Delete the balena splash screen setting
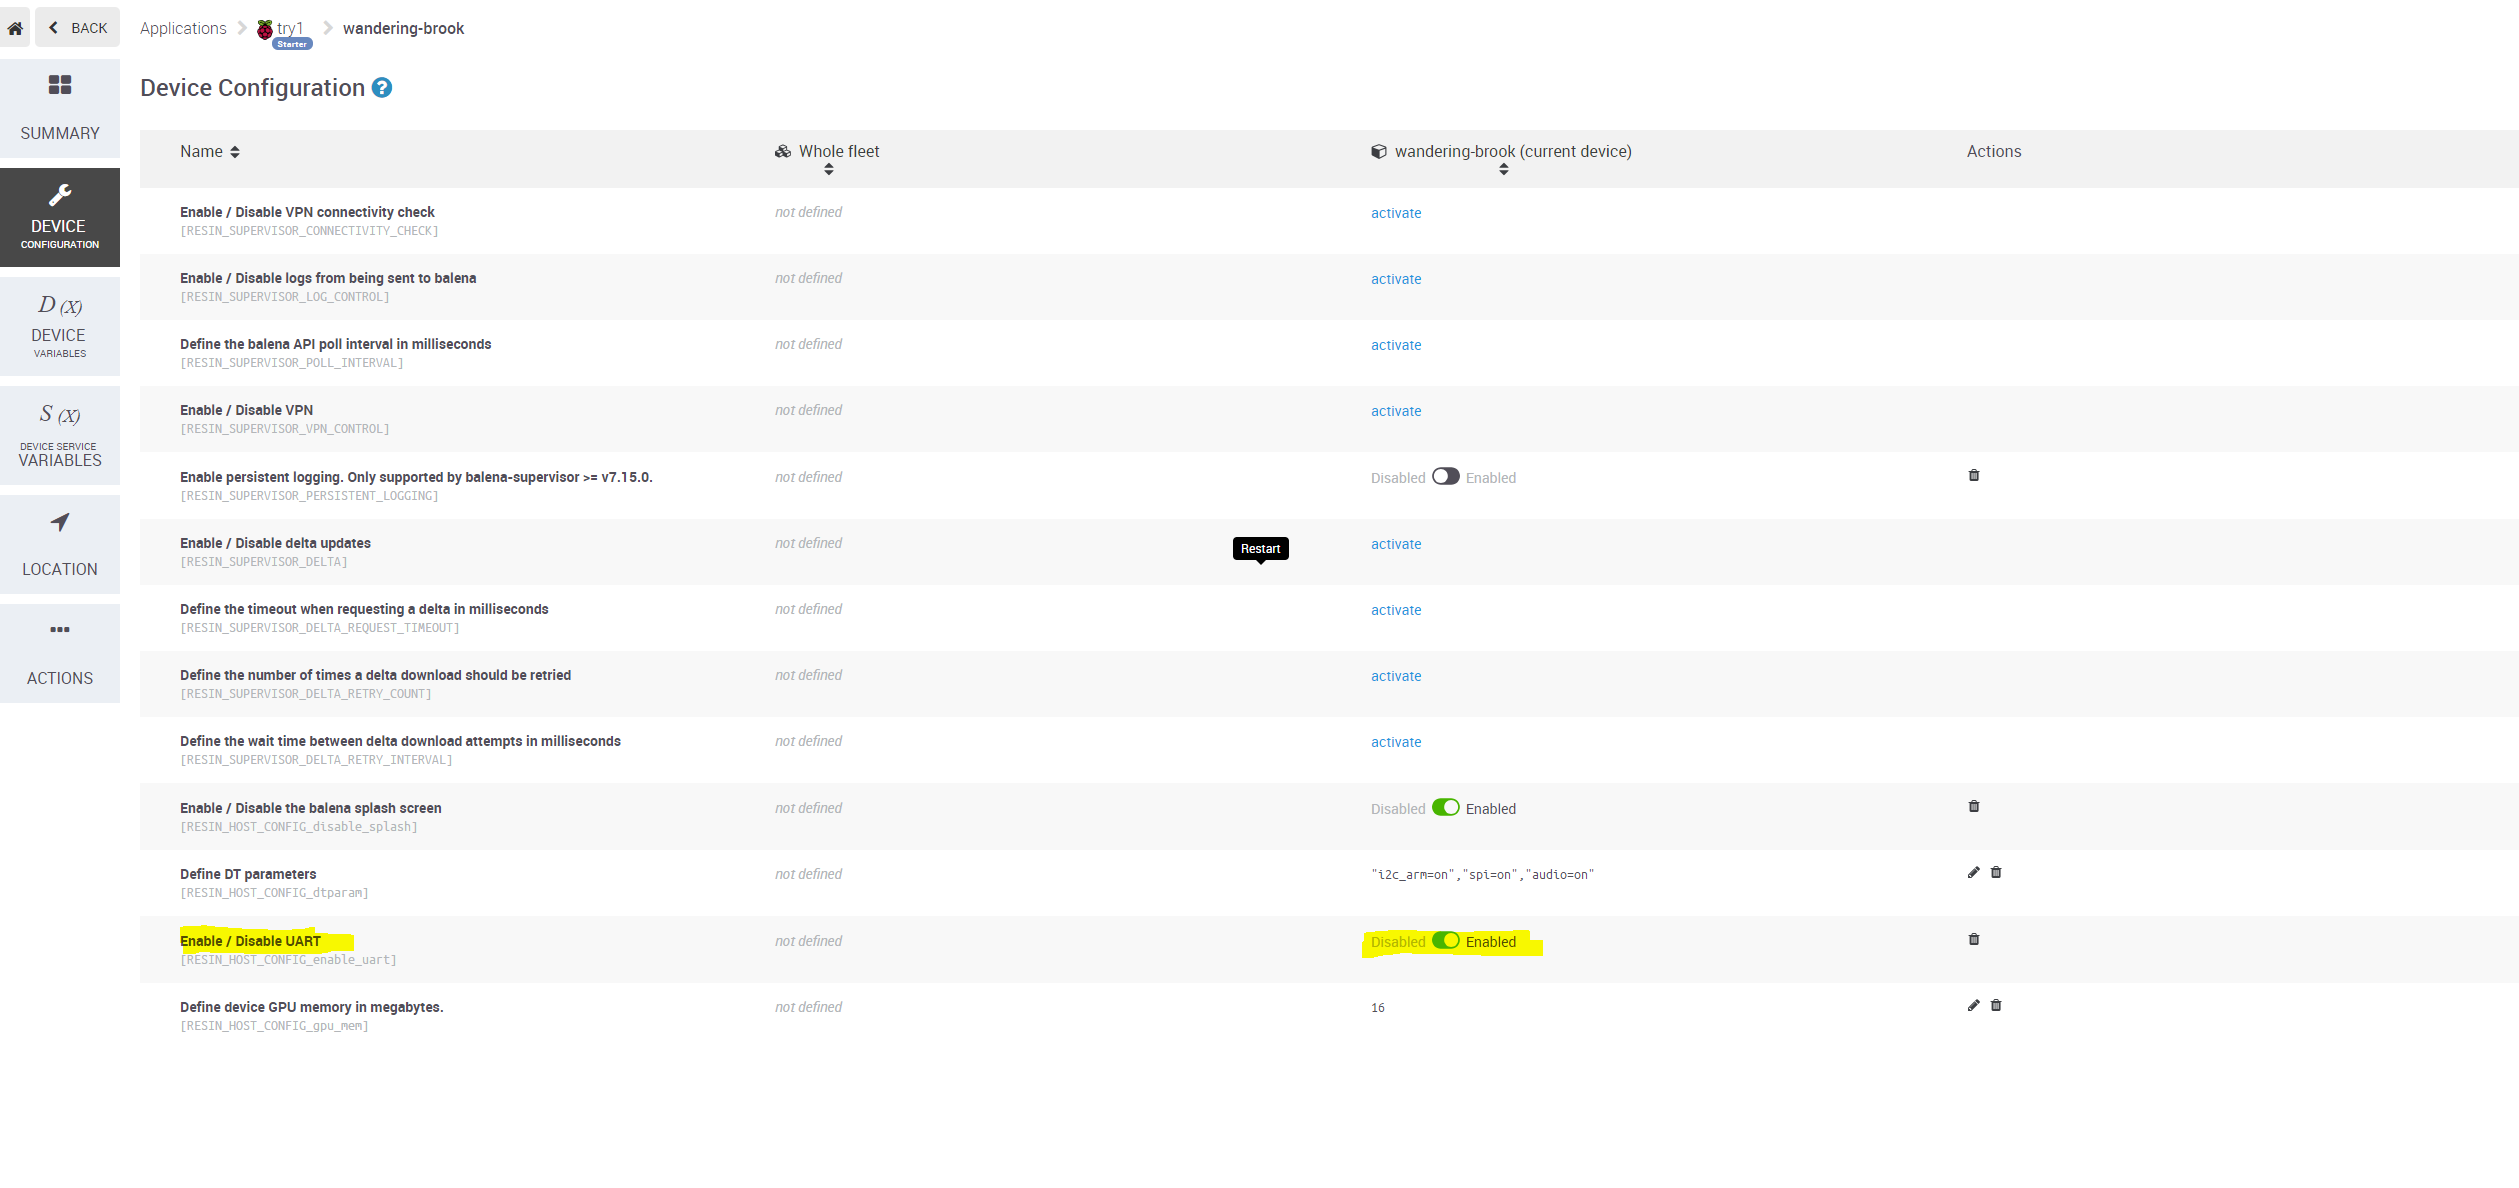 click(1973, 807)
